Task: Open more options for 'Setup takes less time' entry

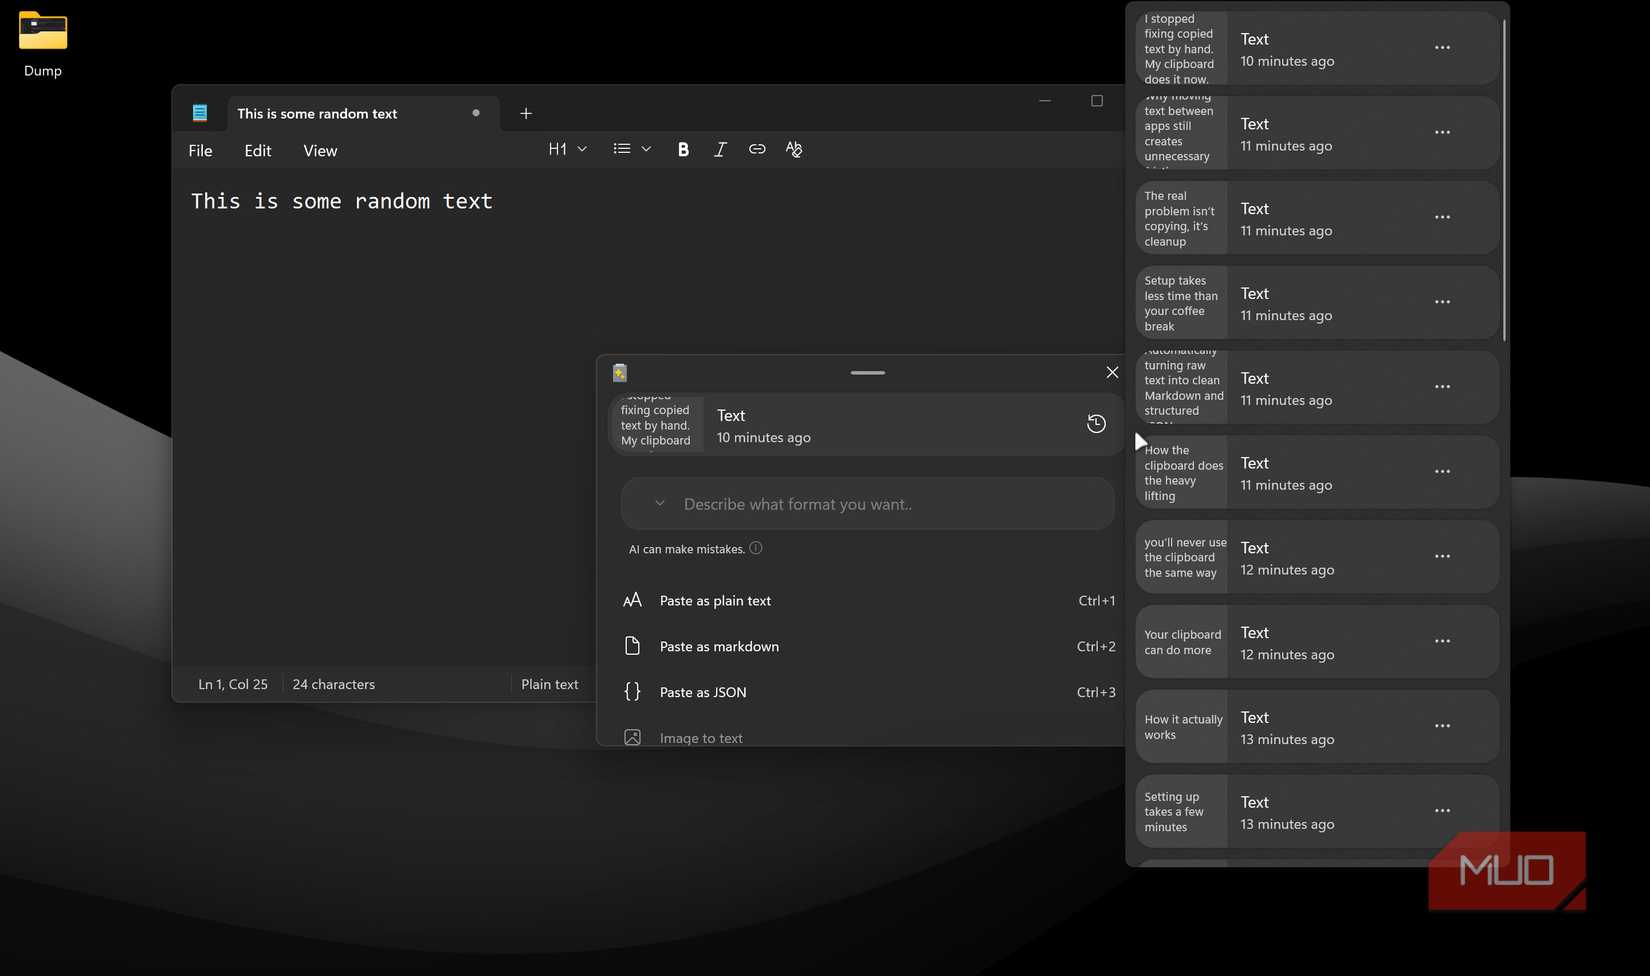Action: pyautogui.click(x=1442, y=302)
